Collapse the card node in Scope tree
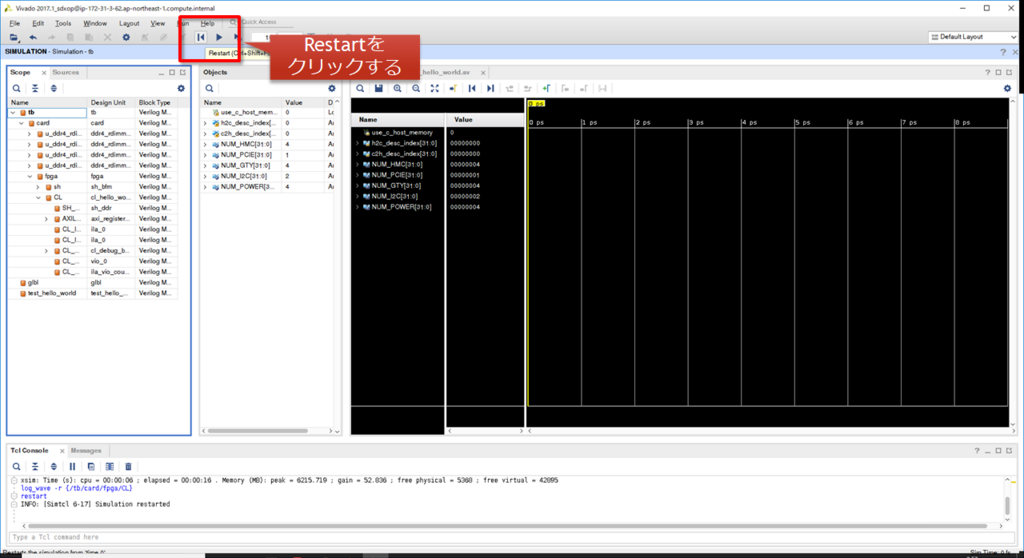Screen dimensions: 1024x558 [x=22, y=123]
